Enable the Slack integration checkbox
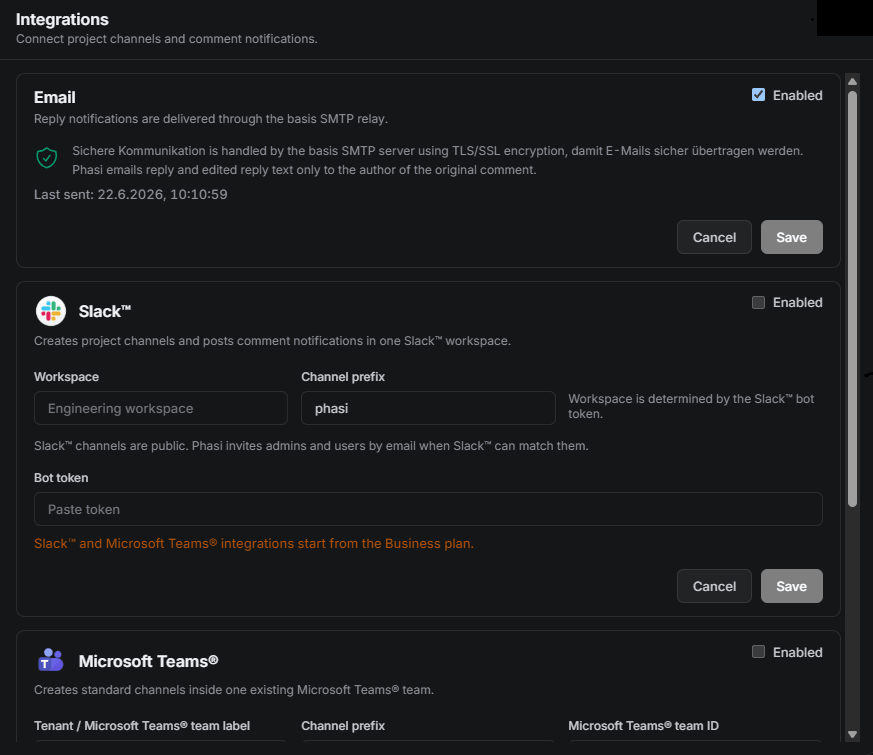This screenshot has height=755, width=873. point(758,302)
